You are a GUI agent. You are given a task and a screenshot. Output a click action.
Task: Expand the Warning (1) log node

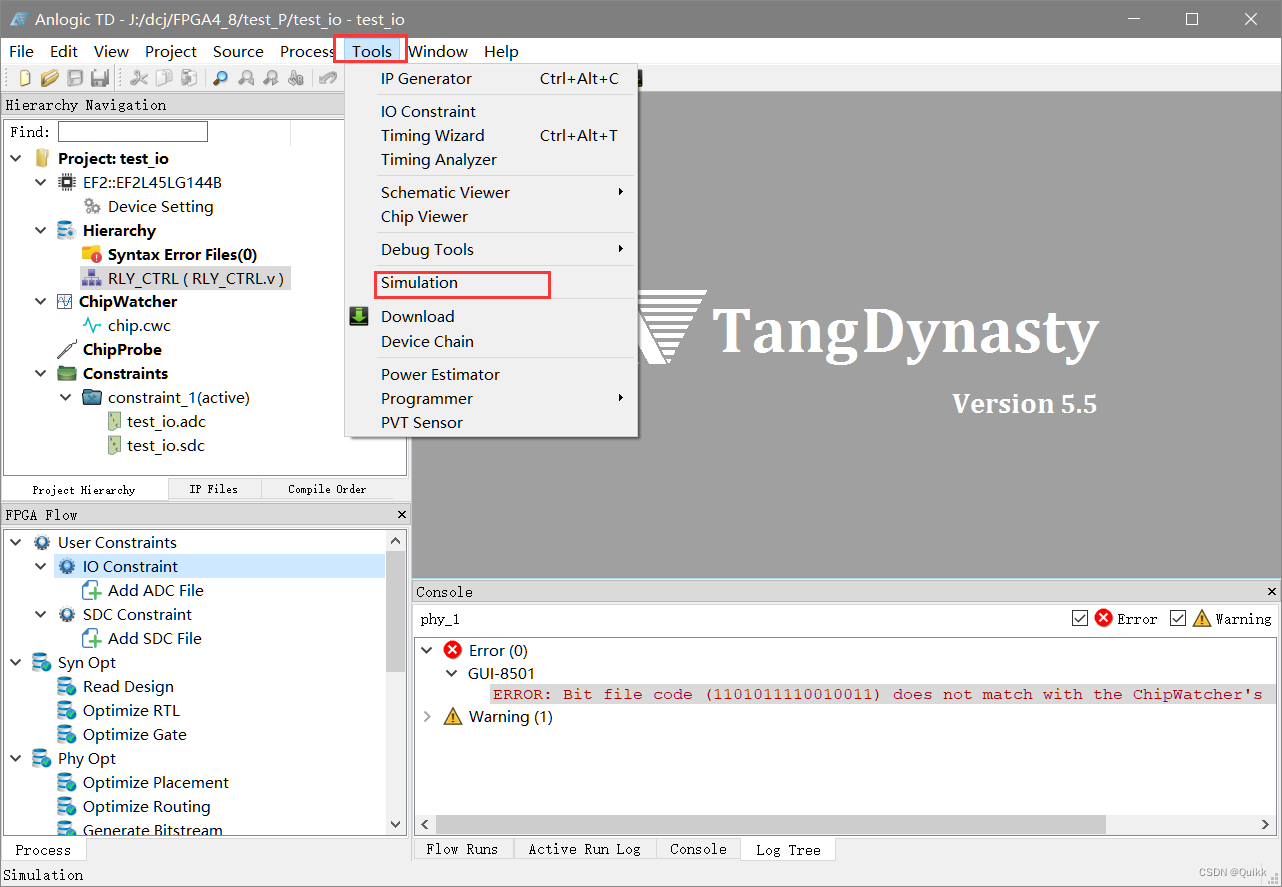[427, 716]
